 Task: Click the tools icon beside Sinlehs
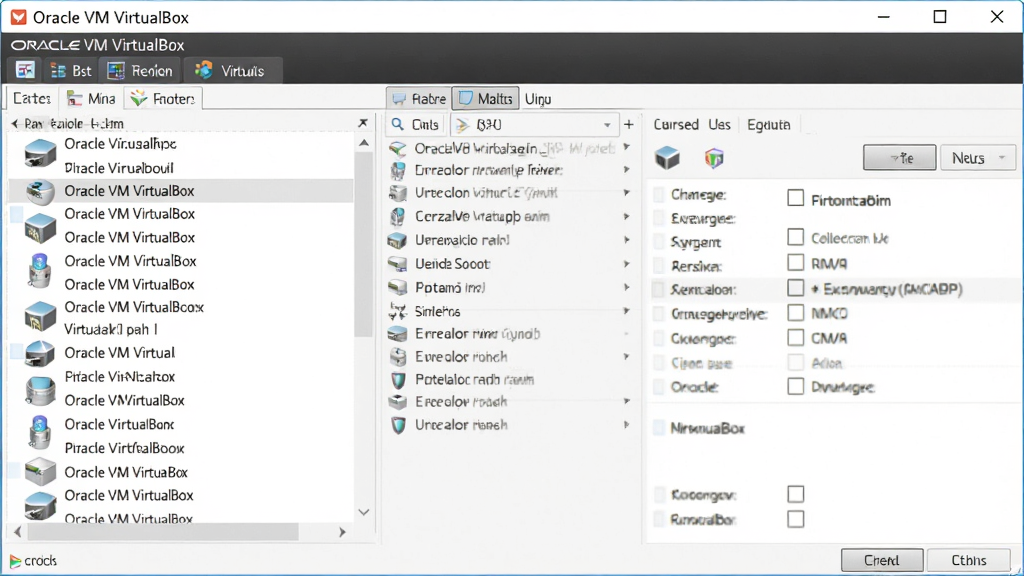398,312
